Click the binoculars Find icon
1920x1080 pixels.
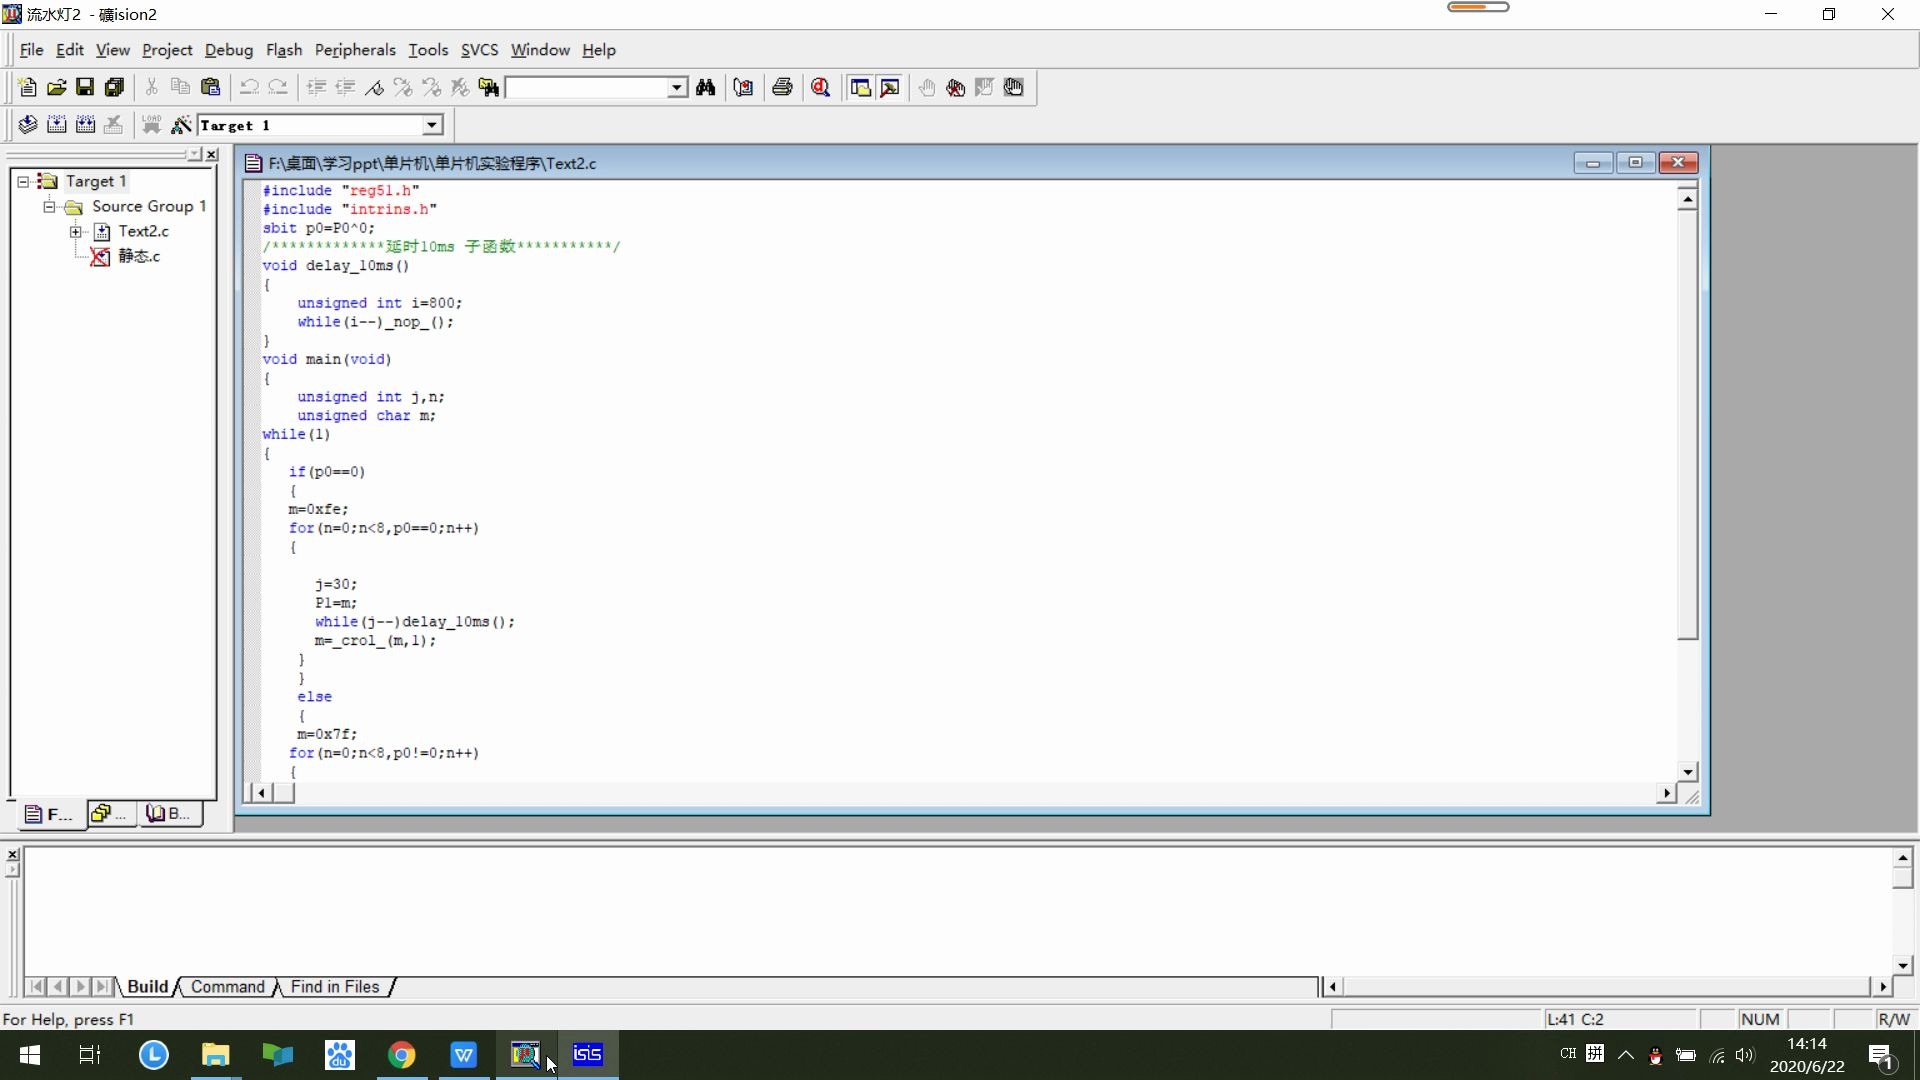[x=706, y=88]
